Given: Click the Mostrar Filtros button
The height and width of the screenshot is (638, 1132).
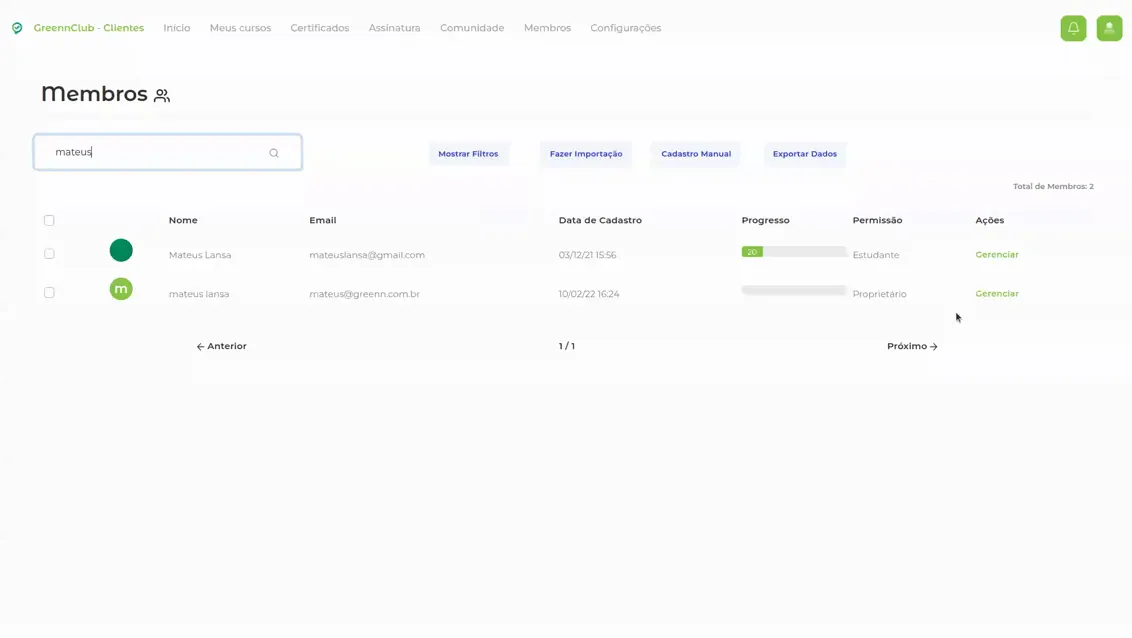Looking at the screenshot, I should coord(469,154).
